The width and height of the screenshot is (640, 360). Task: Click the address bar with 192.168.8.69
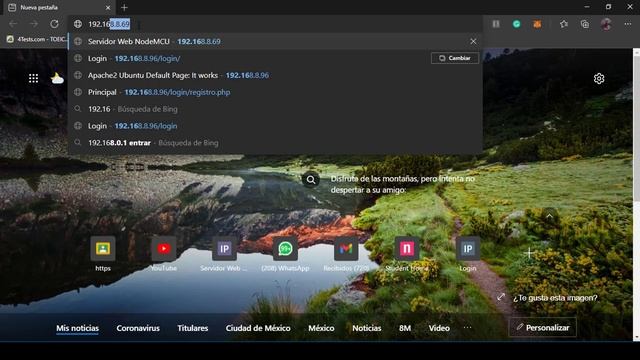coord(276,24)
